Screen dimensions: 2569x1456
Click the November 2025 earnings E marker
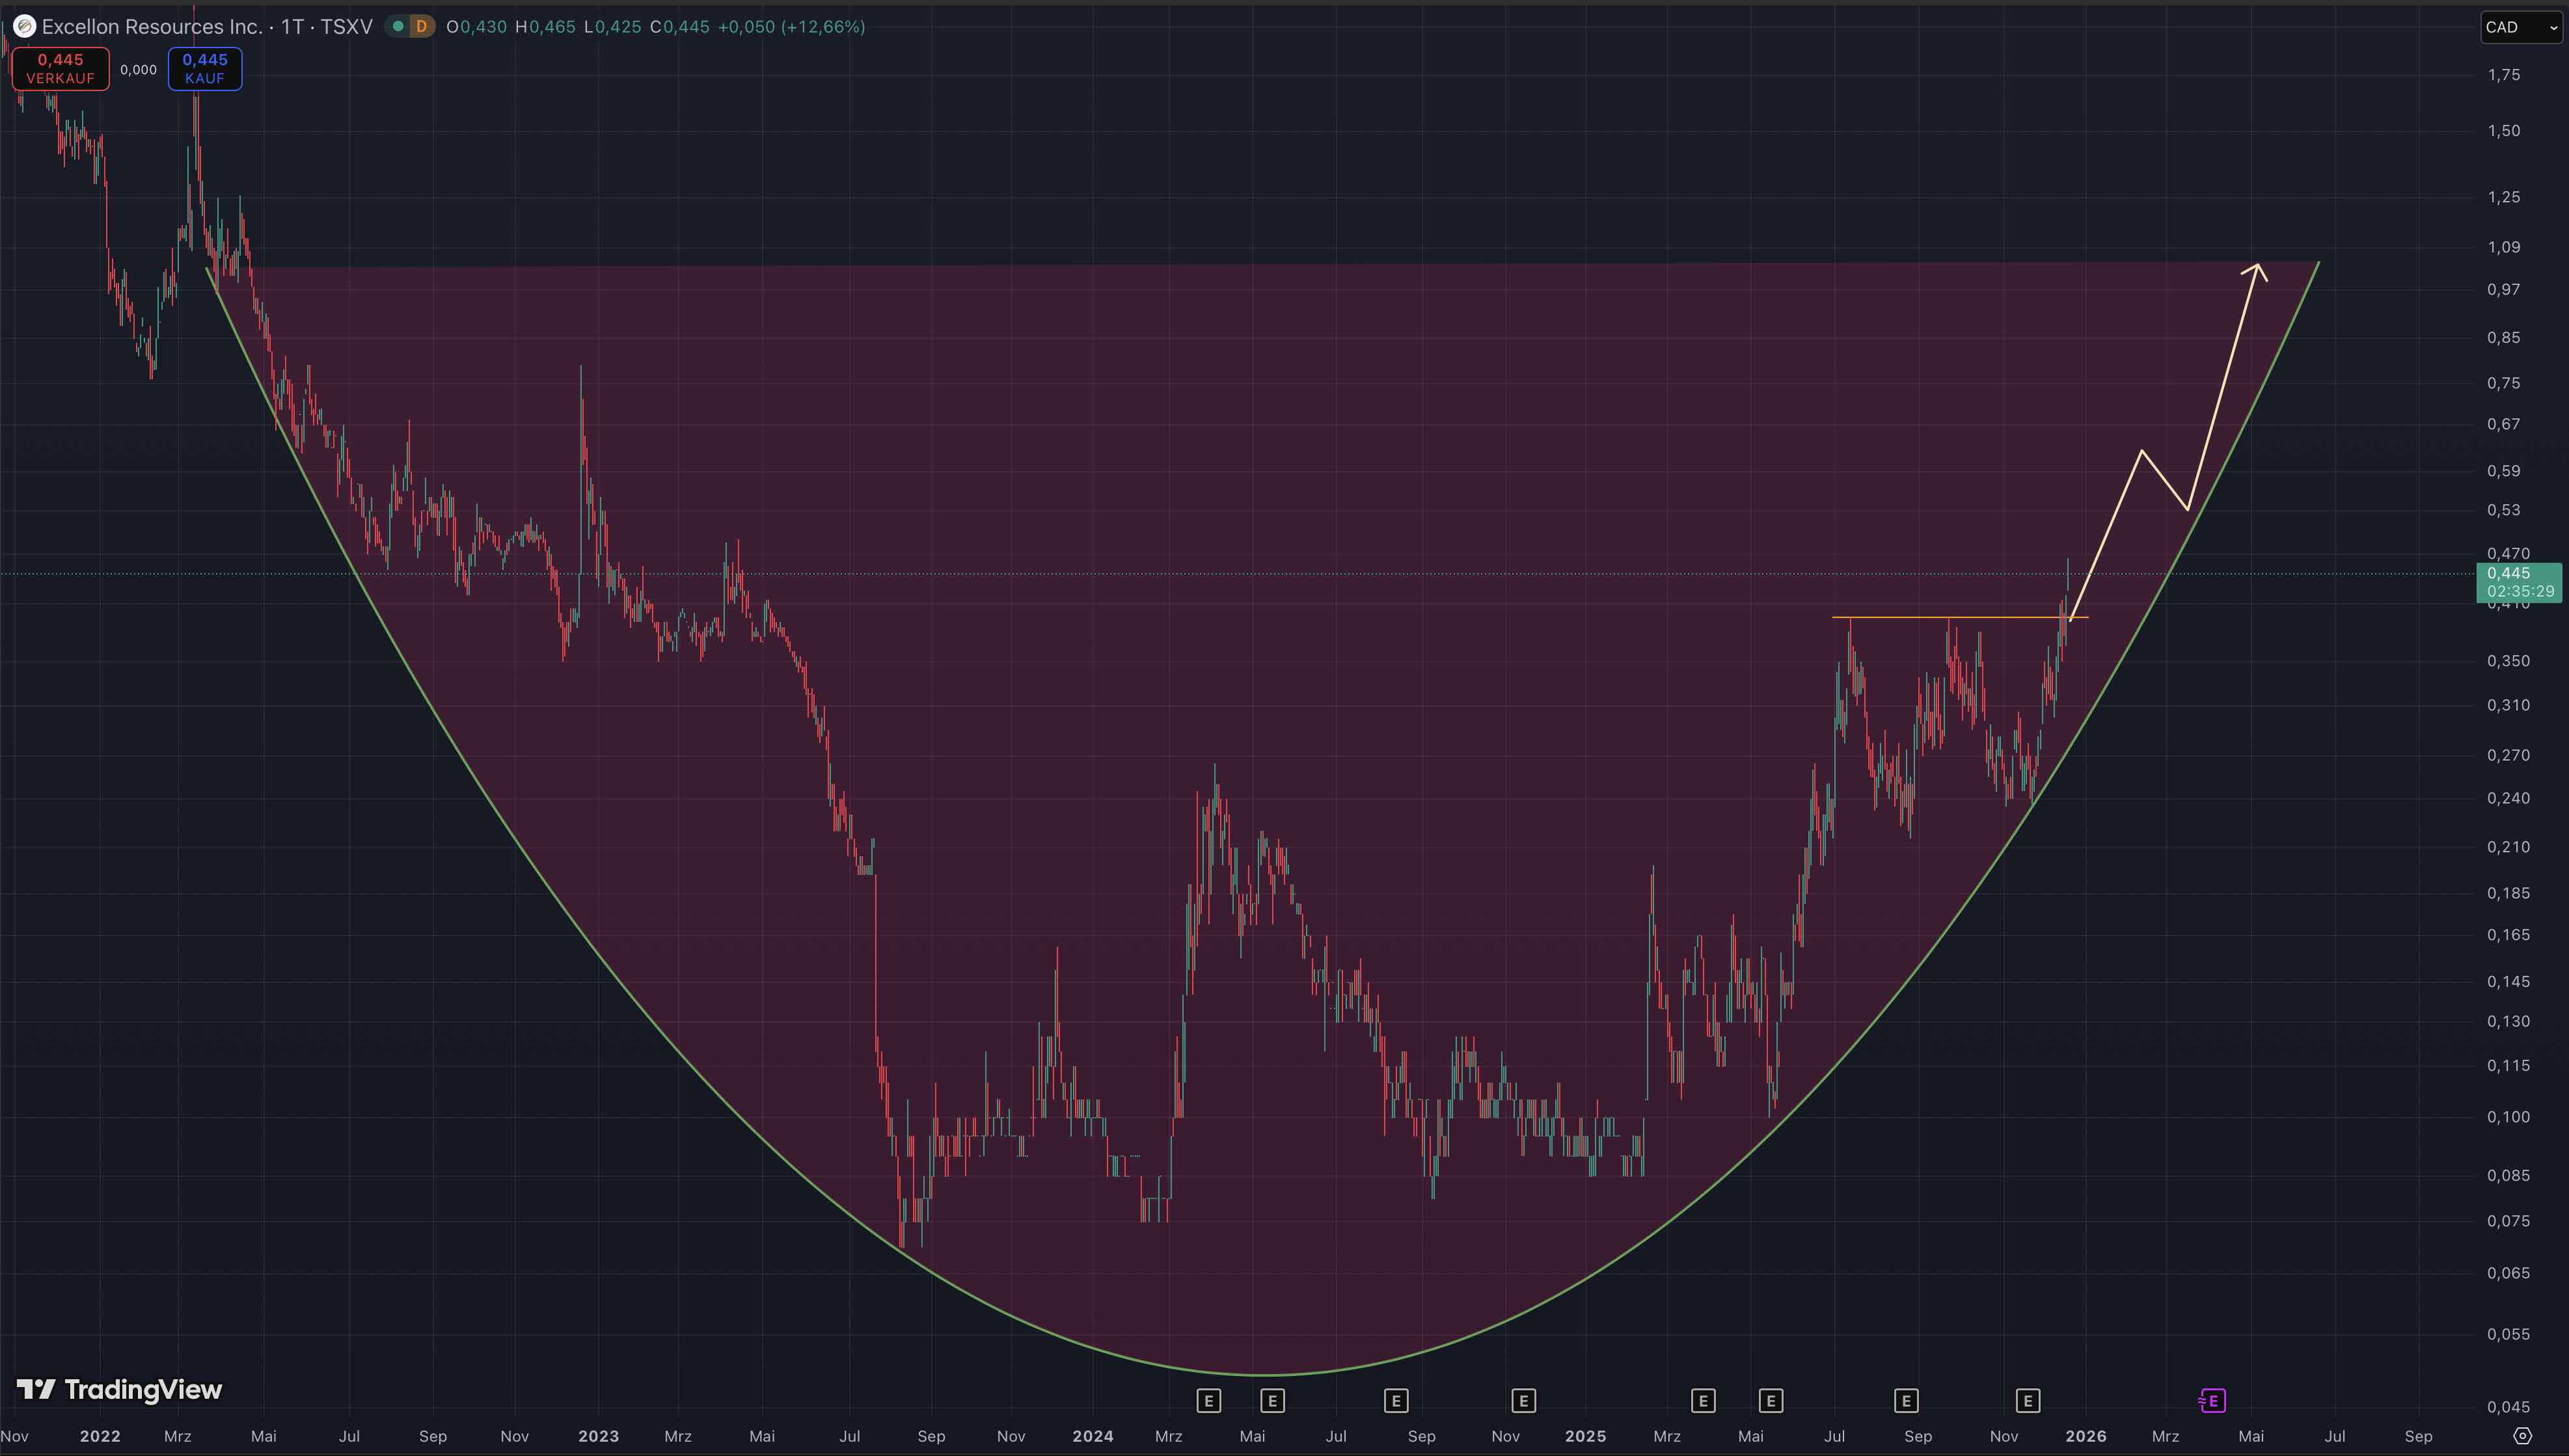click(2027, 1400)
